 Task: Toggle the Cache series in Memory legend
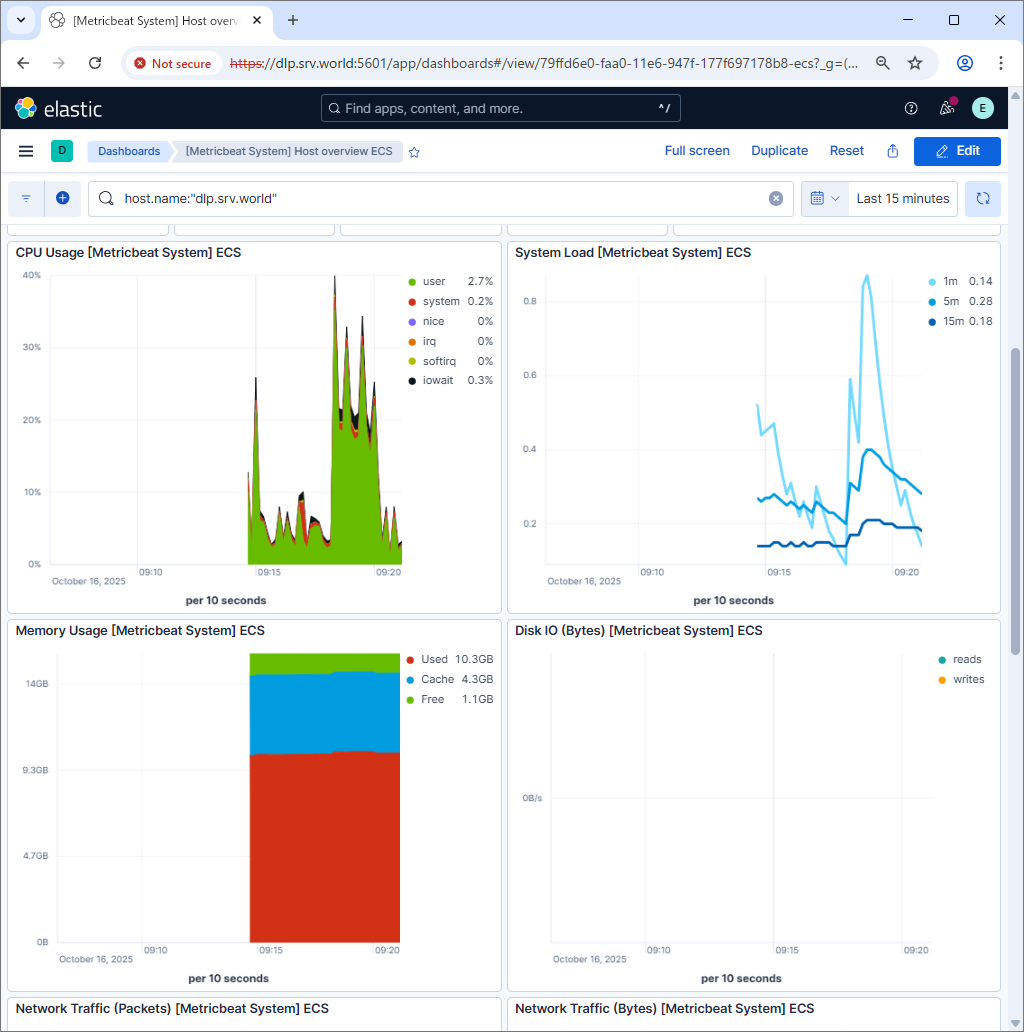[x=437, y=680]
